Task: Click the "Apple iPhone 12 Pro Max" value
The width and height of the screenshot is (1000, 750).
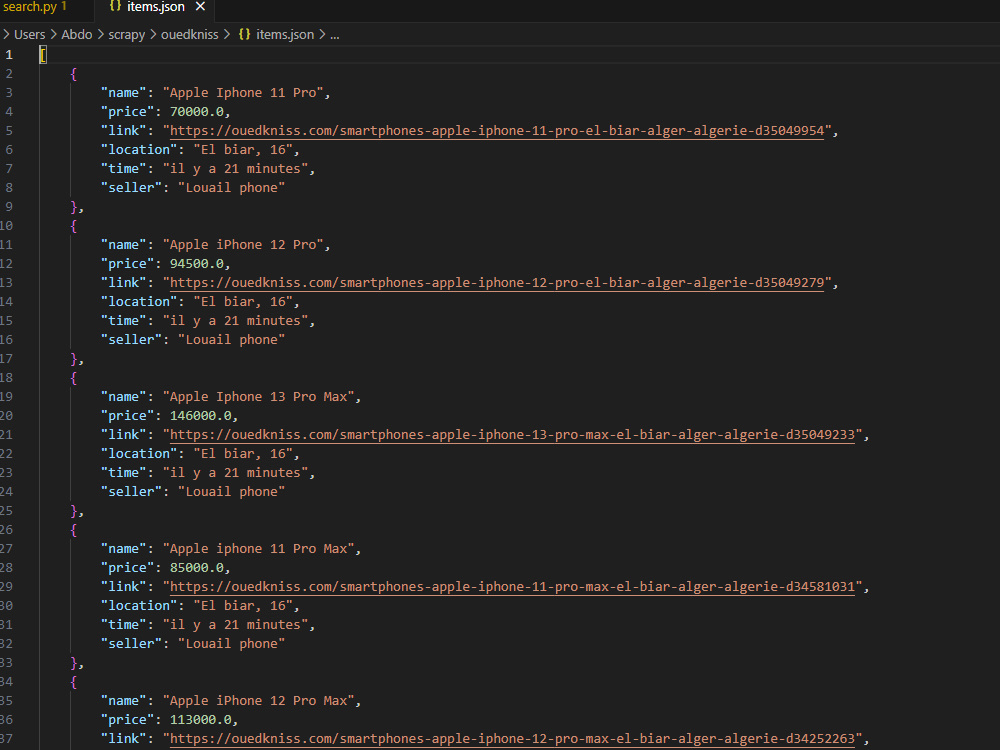Action: [258, 701]
